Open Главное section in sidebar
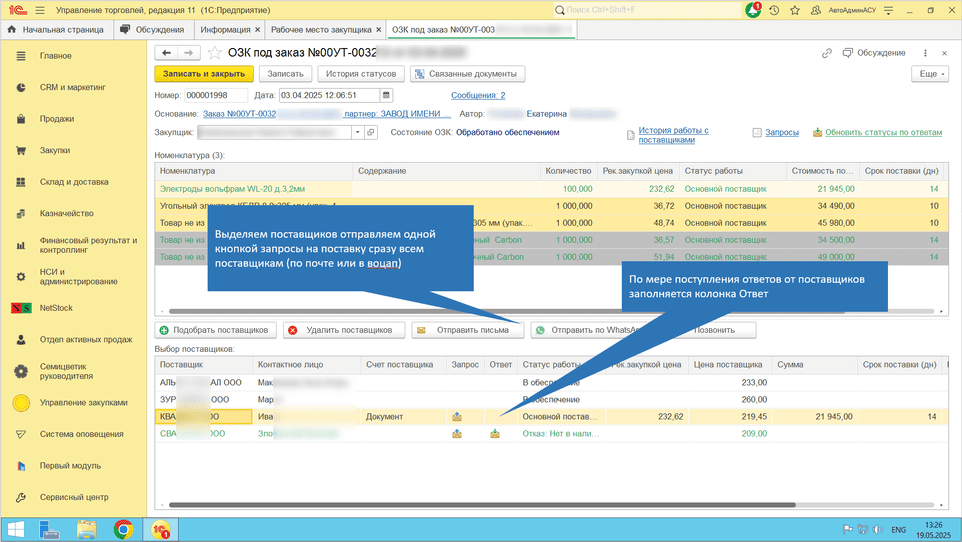Viewport: 962px width, 542px height. [55, 56]
